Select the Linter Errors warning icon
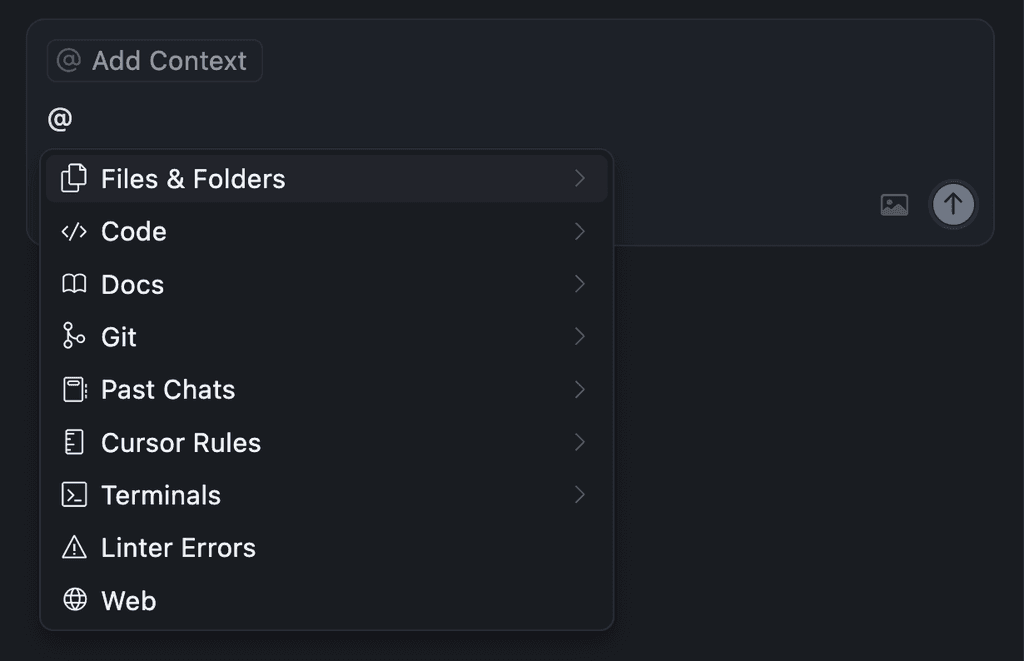 pos(72,547)
